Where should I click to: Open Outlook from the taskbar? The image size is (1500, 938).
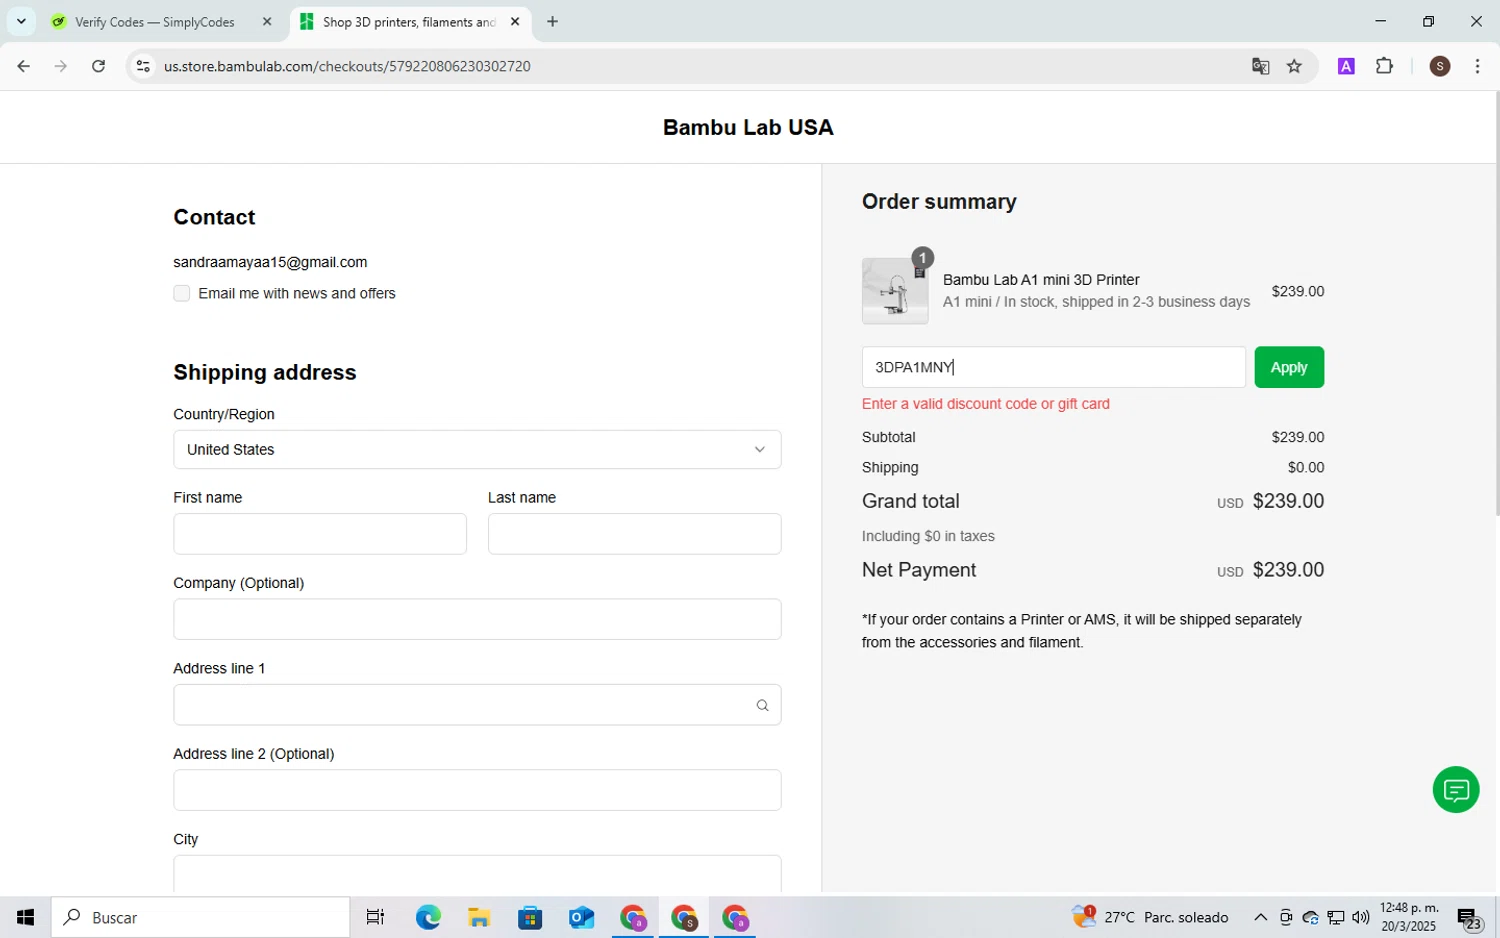pos(581,917)
